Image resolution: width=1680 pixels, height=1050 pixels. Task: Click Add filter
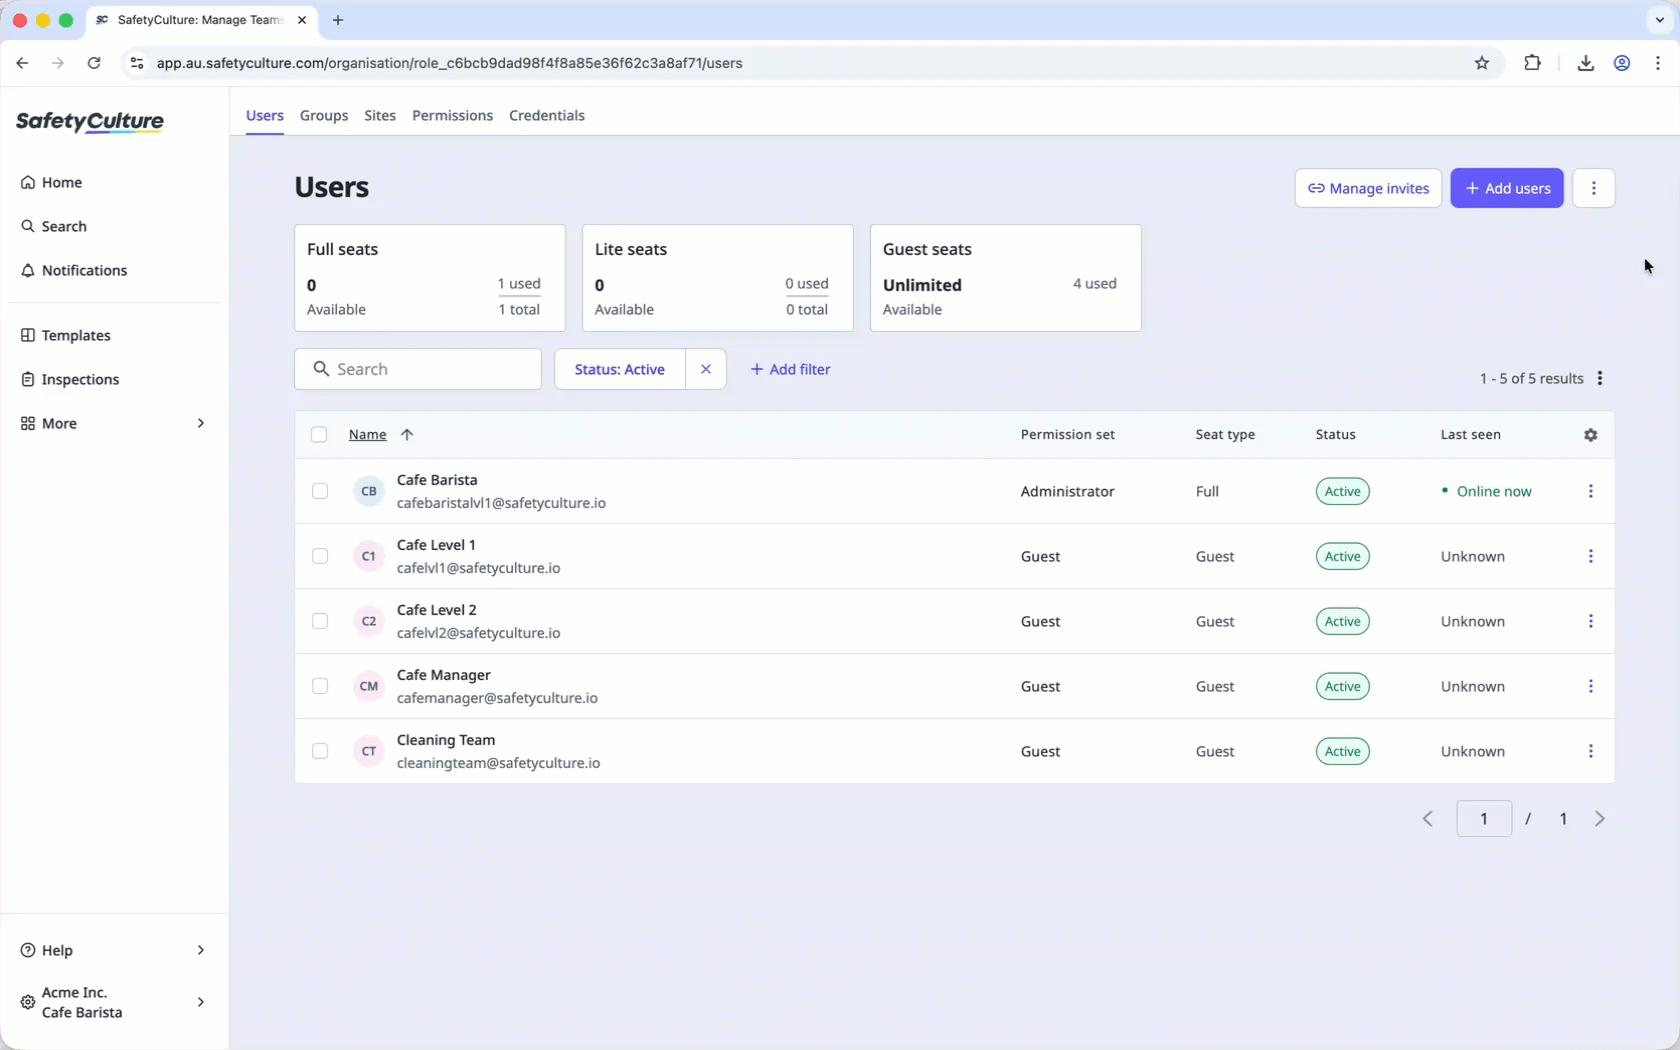tap(790, 369)
